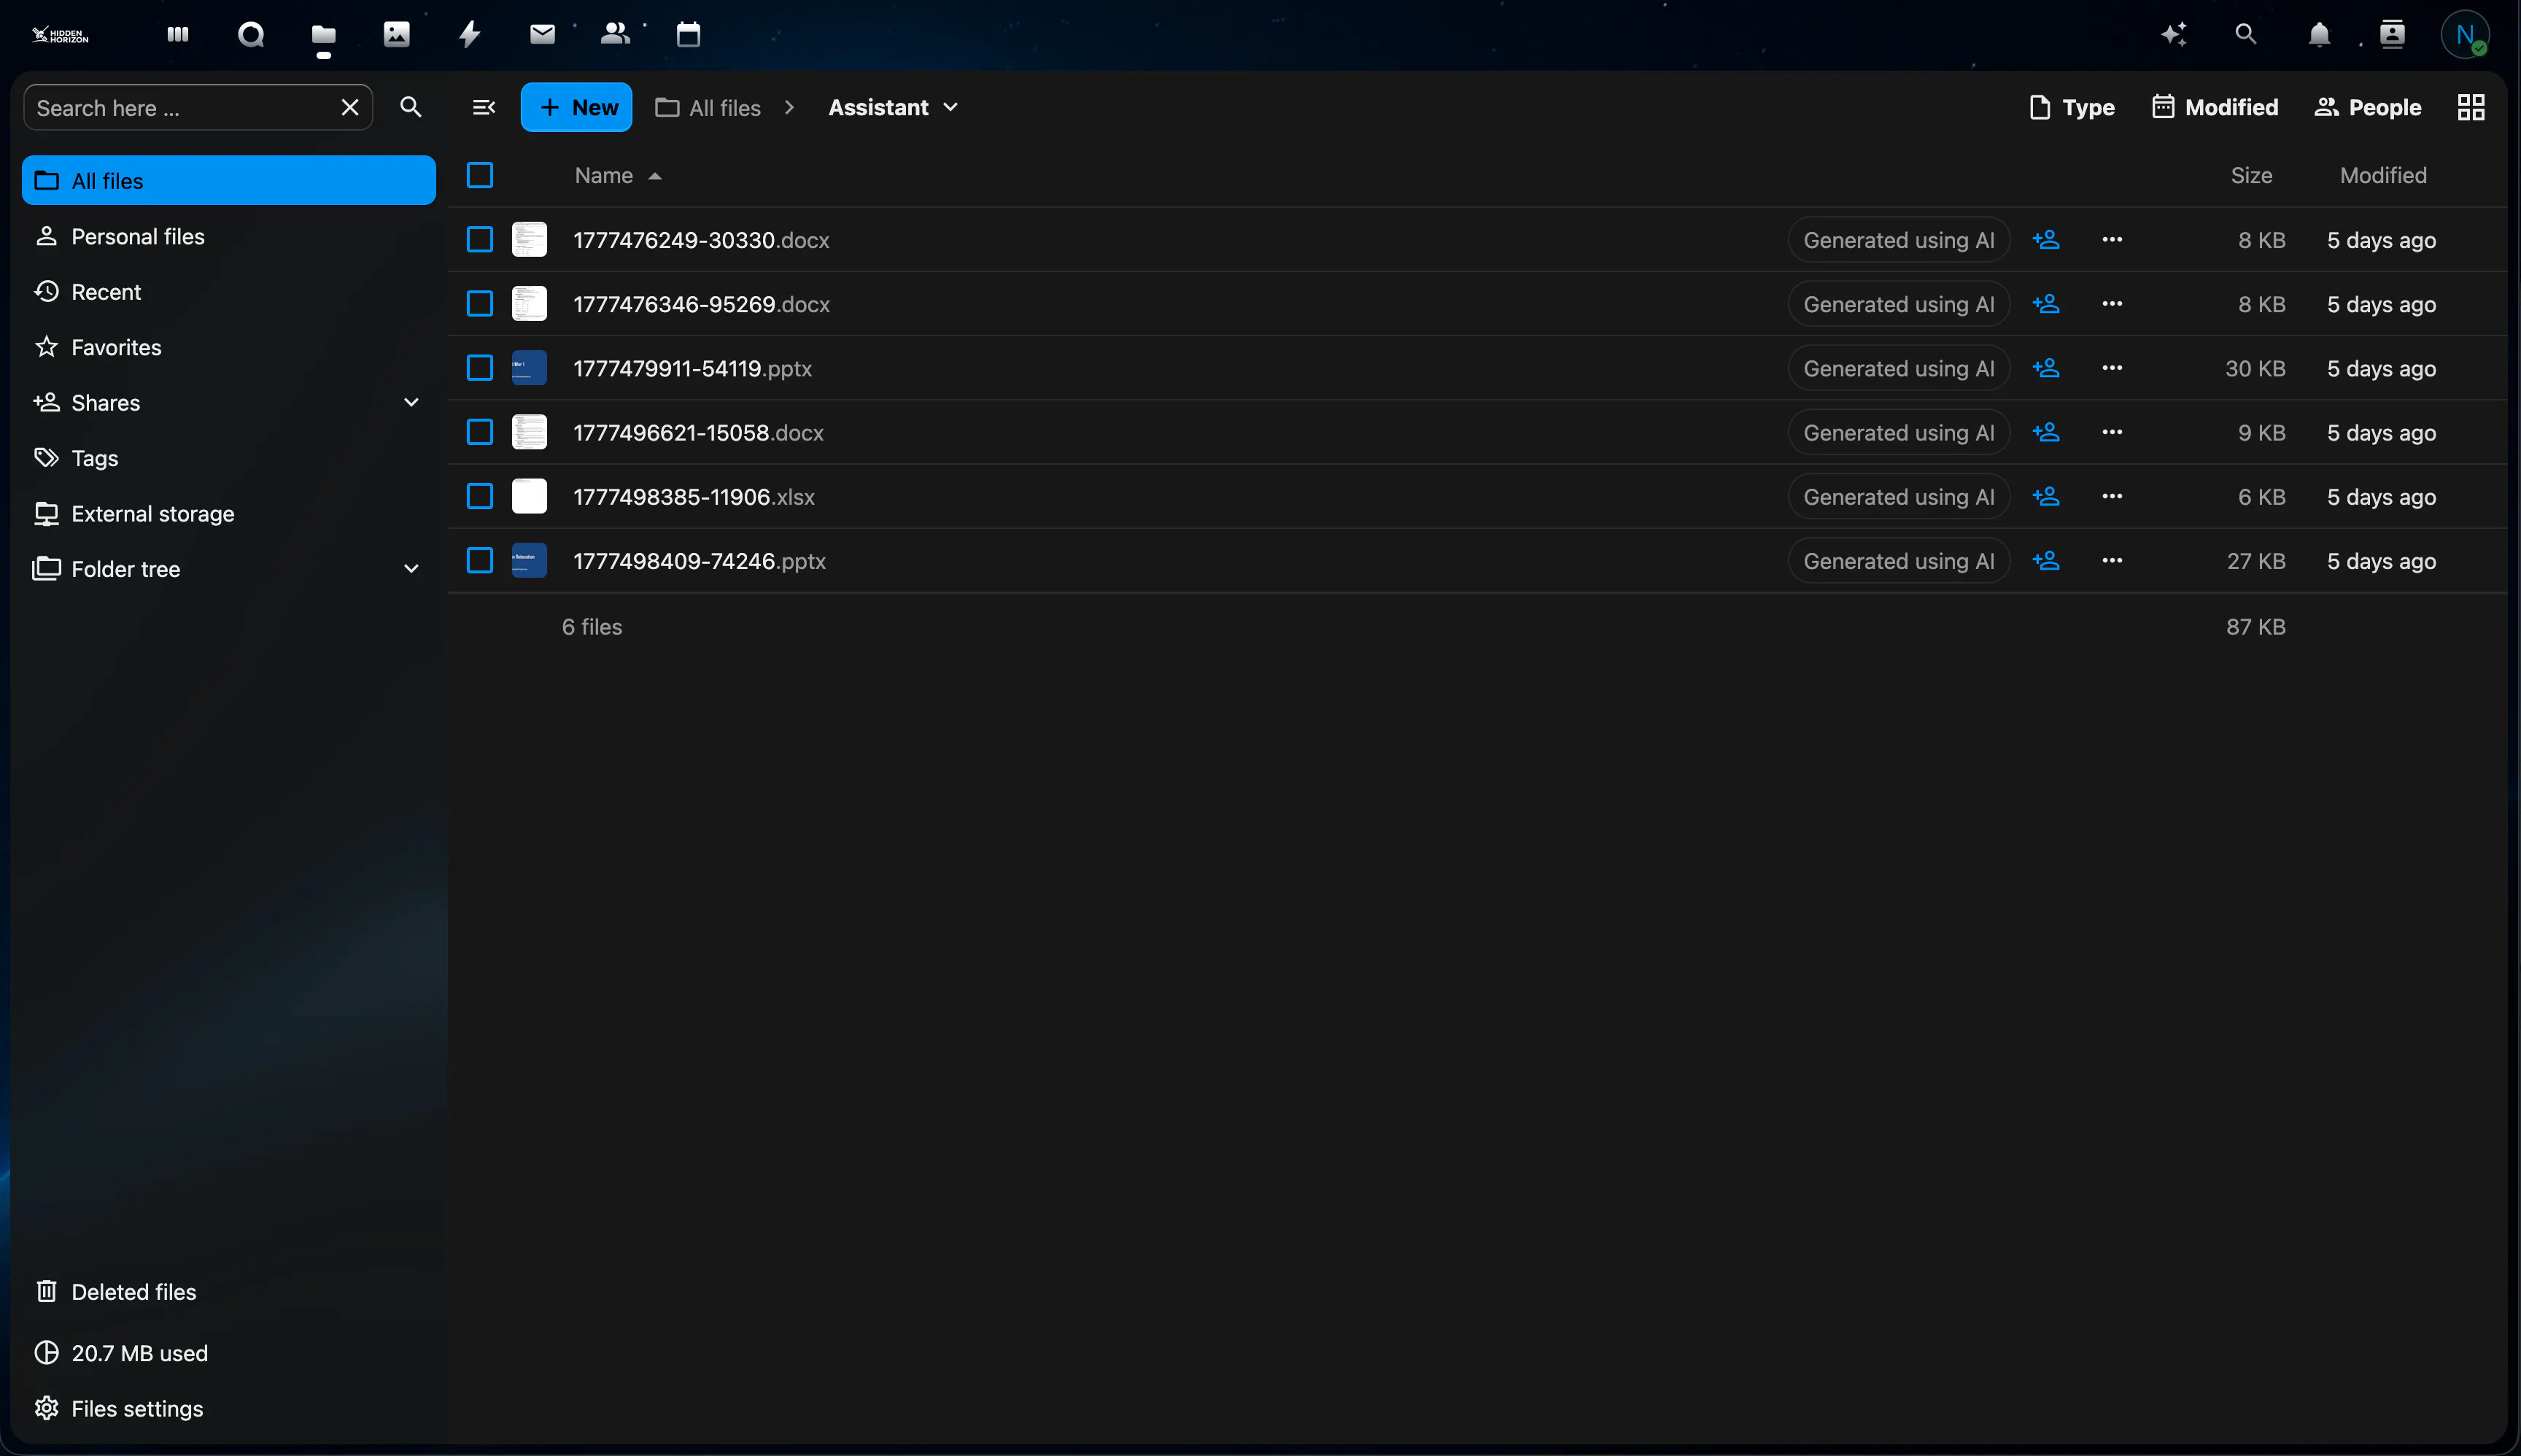Open Files settings
The height and width of the screenshot is (1456, 2521).
tap(229, 1408)
